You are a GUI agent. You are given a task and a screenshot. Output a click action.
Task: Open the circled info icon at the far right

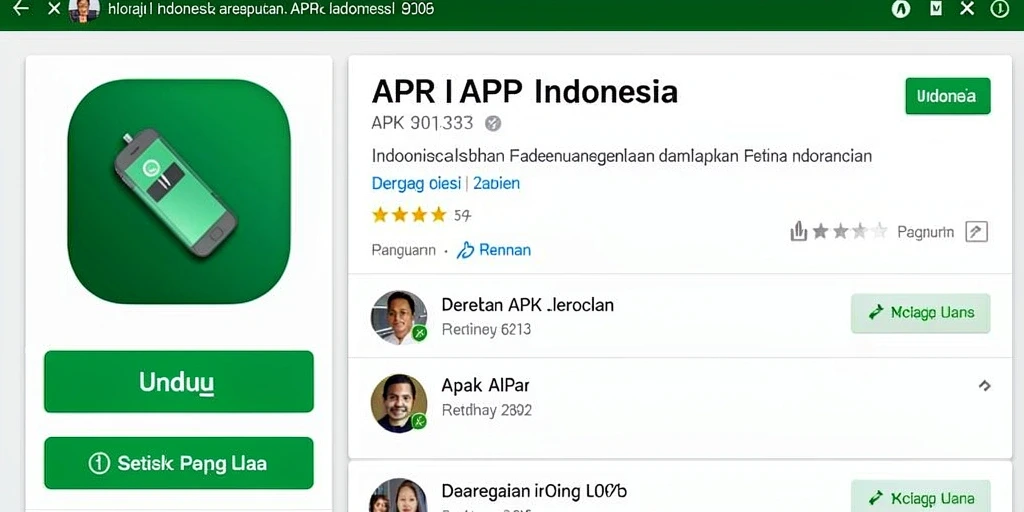[x=1000, y=9]
